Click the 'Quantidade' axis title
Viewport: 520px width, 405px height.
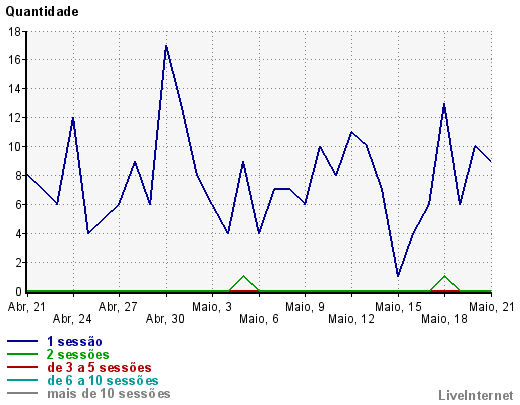point(42,12)
